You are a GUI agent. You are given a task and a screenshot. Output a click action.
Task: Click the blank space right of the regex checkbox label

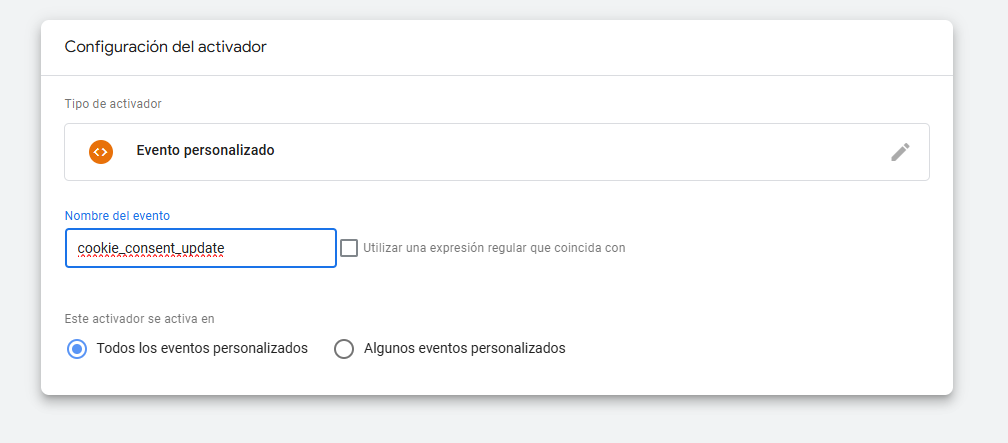click(780, 248)
